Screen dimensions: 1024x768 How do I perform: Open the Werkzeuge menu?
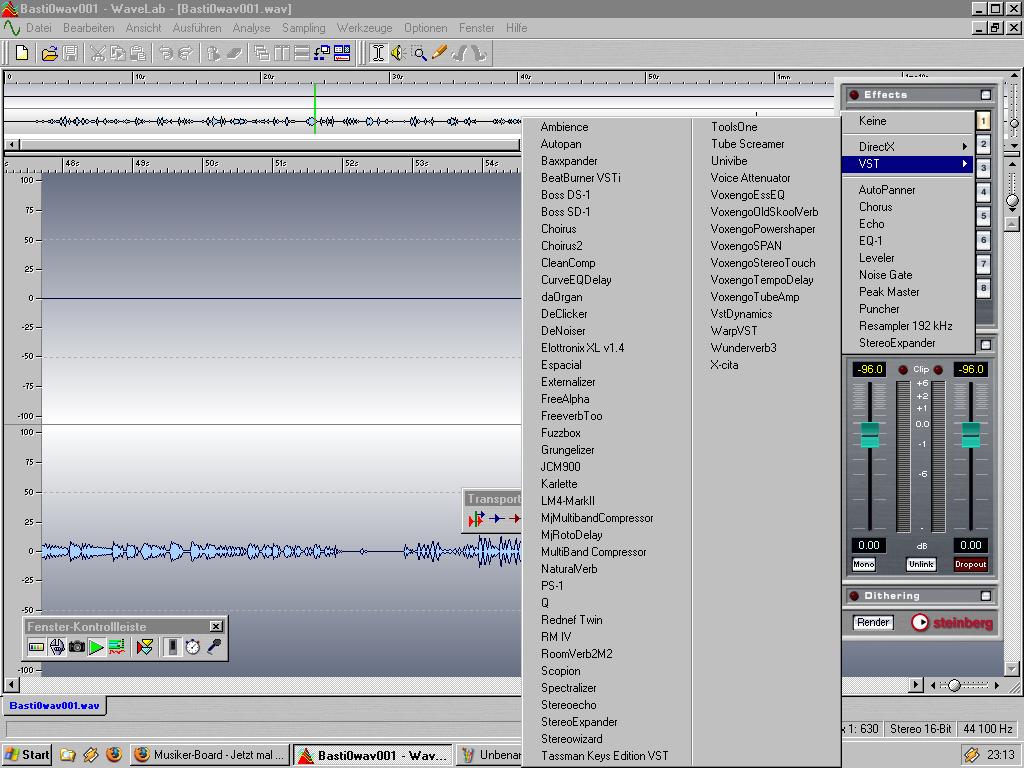[x=364, y=28]
